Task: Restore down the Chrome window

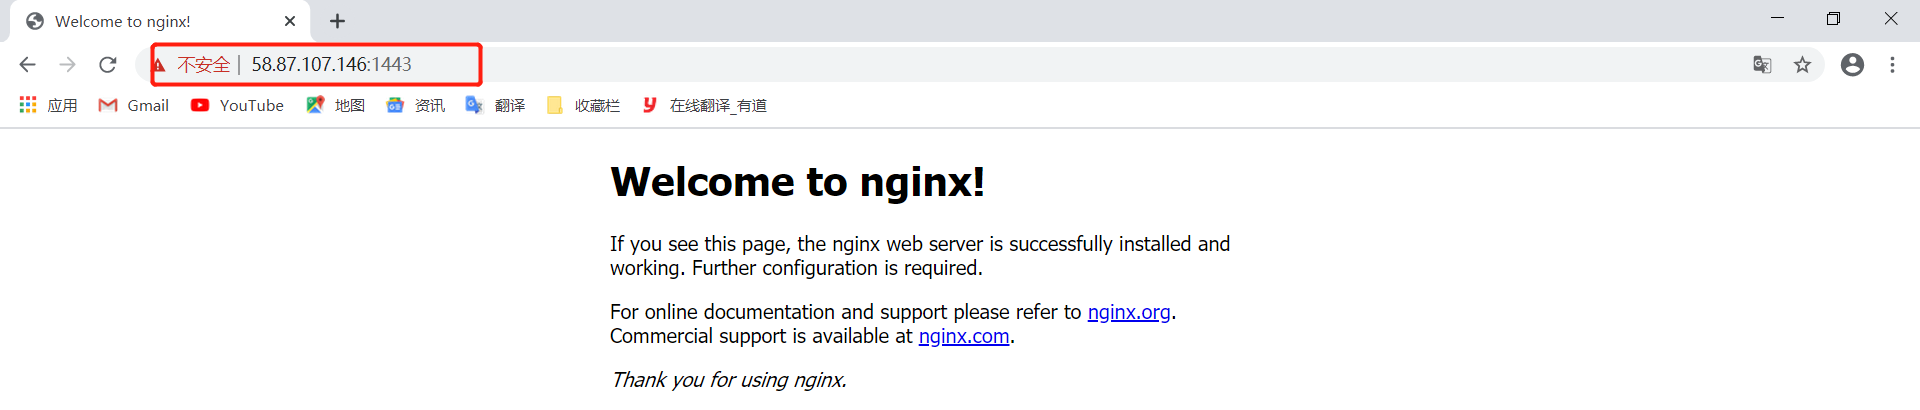Action: (x=1833, y=18)
